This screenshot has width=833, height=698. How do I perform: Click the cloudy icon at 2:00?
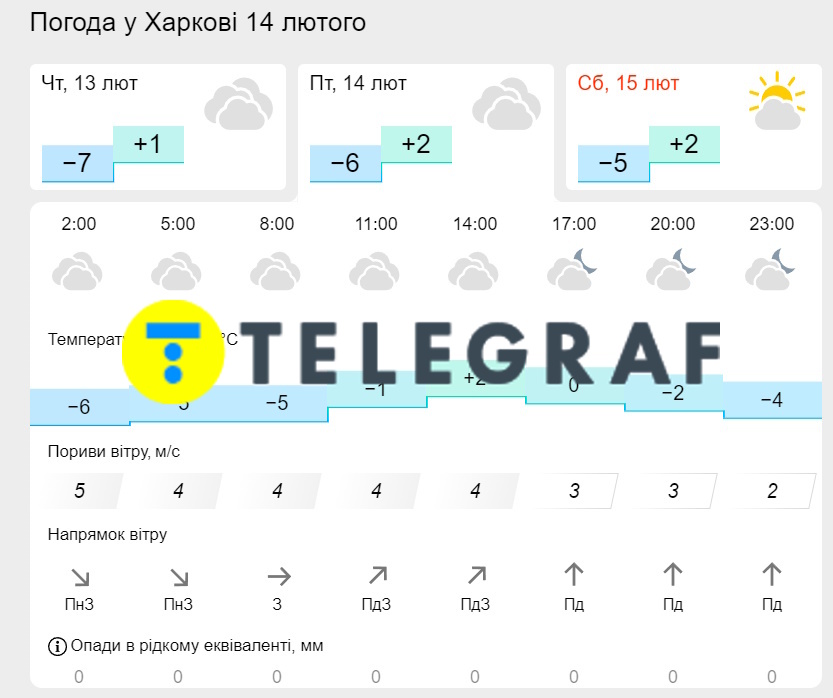[78, 270]
